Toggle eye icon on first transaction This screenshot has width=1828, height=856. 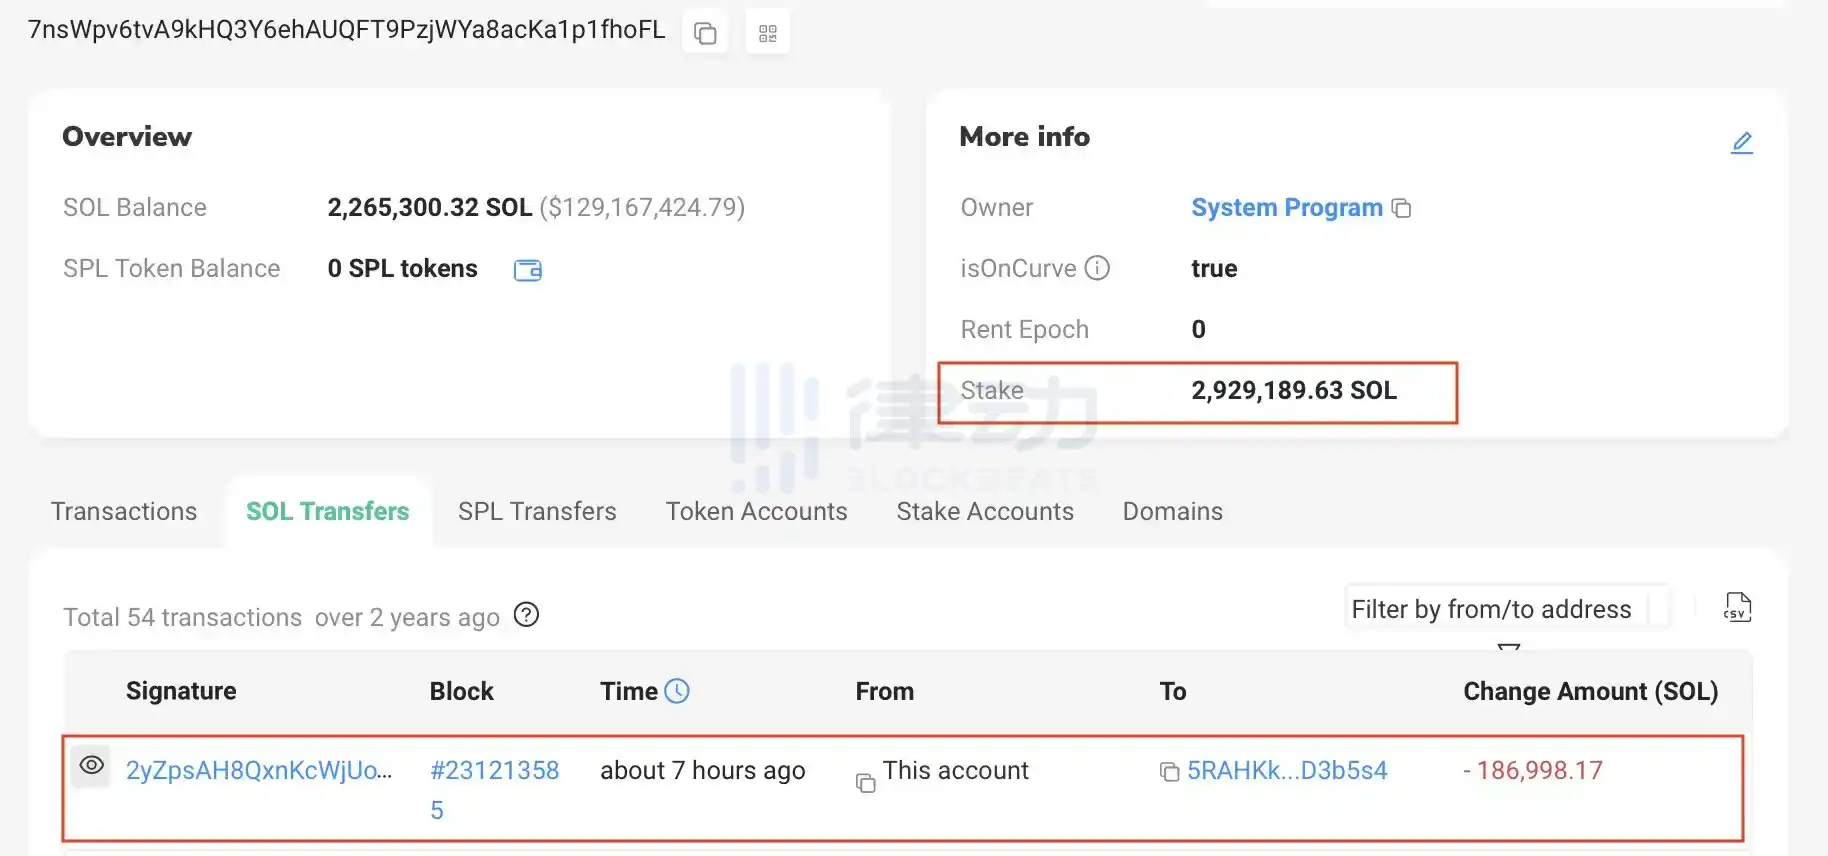click(92, 765)
